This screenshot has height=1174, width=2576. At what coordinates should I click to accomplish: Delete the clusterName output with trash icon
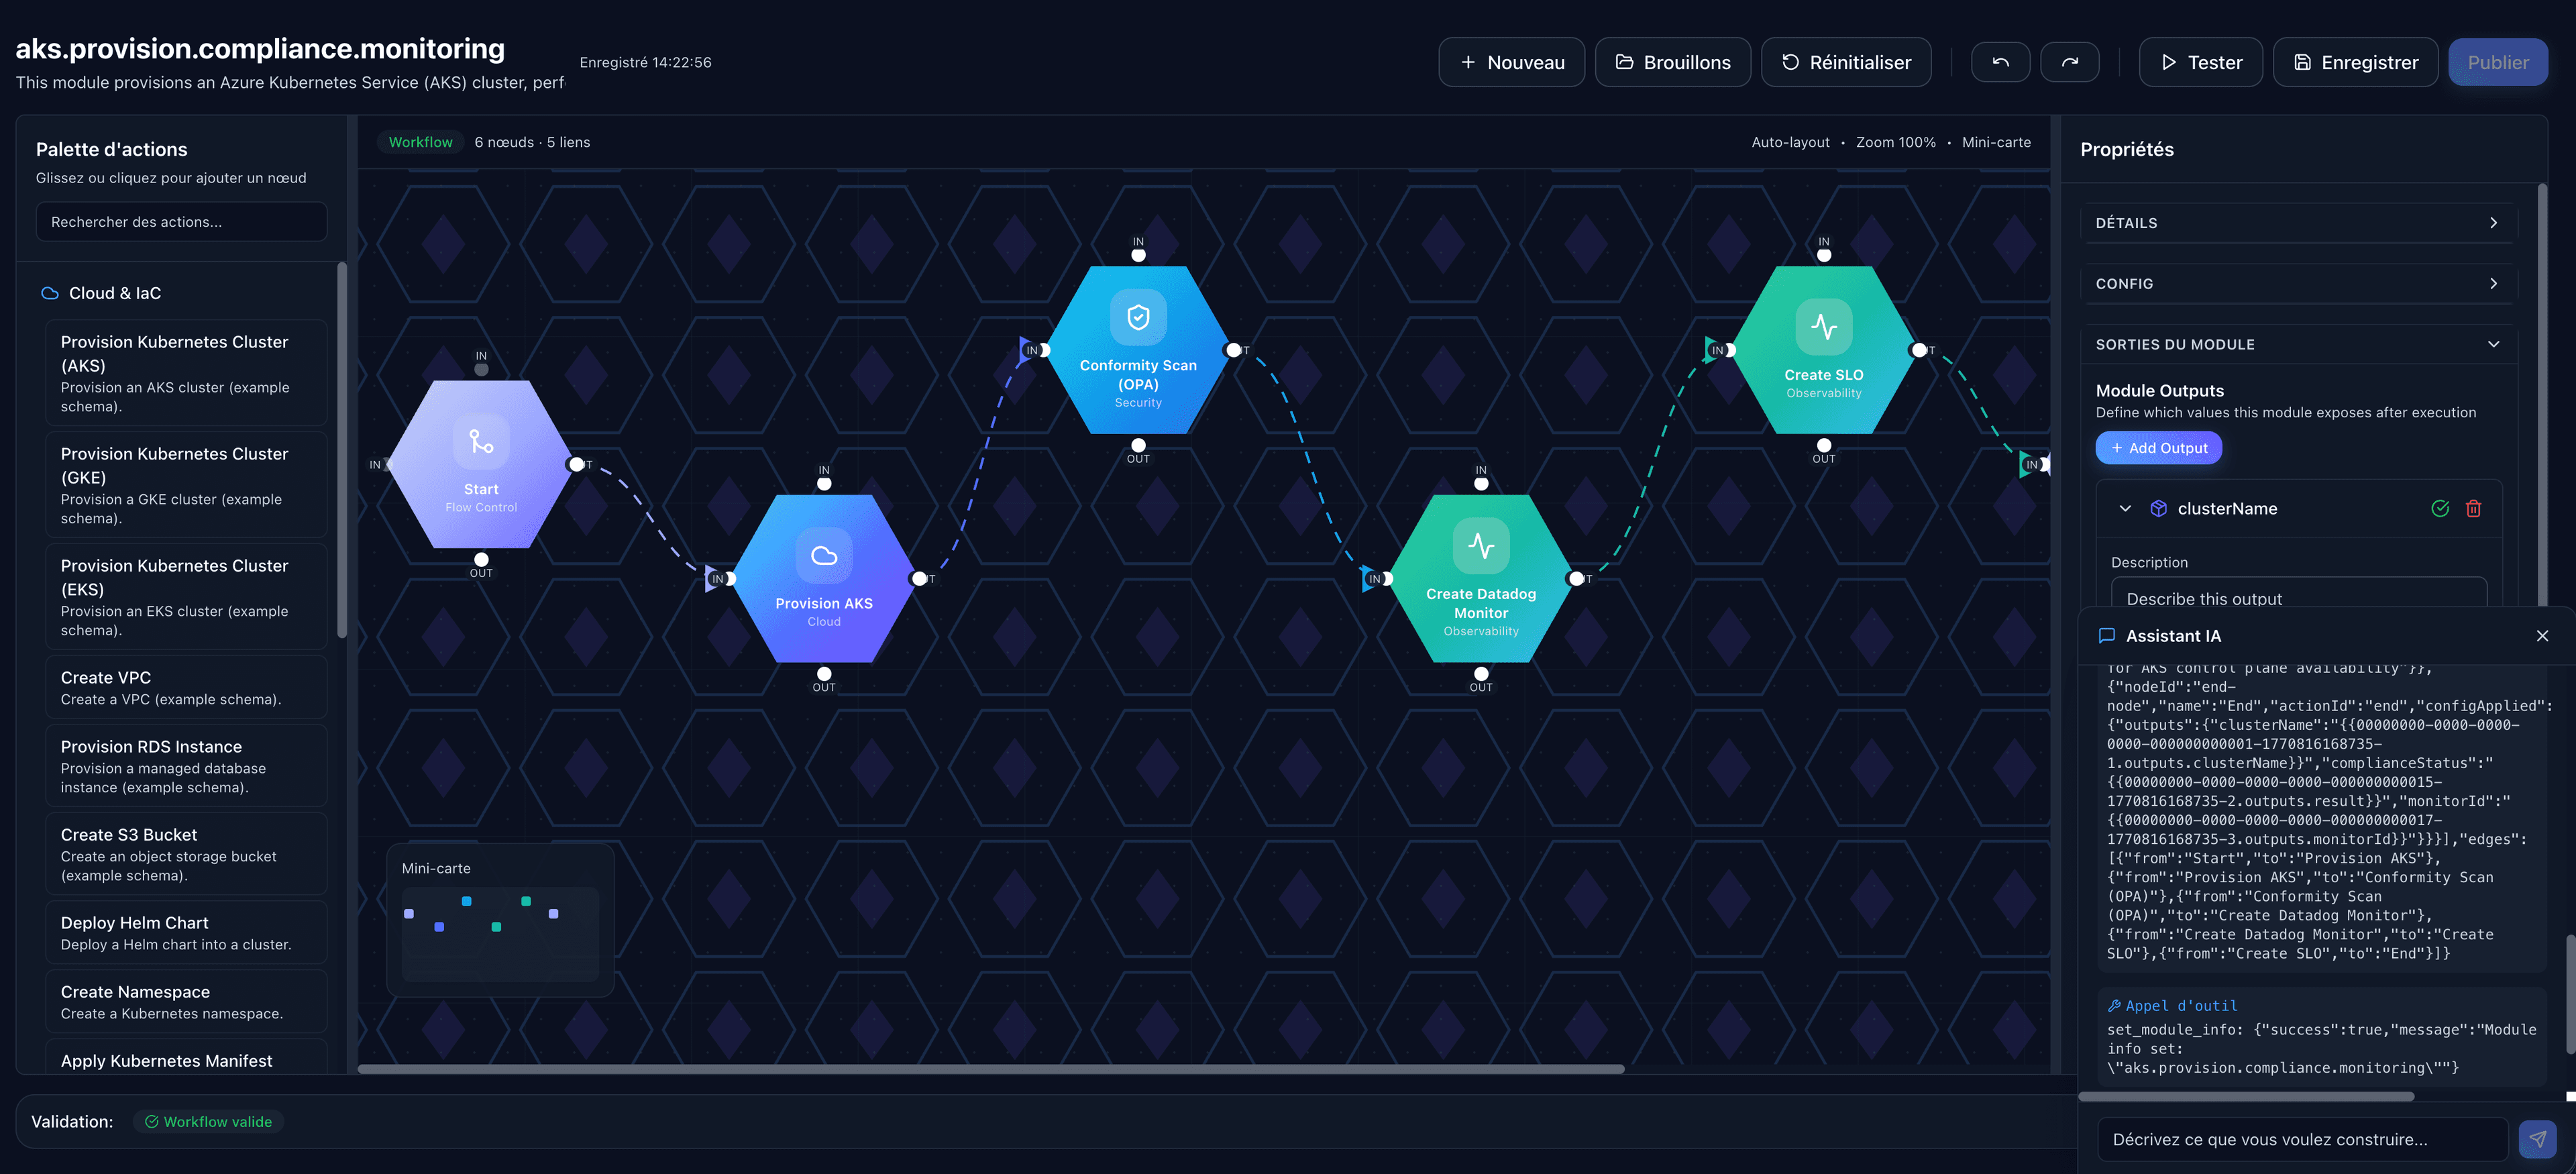(2473, 508)
